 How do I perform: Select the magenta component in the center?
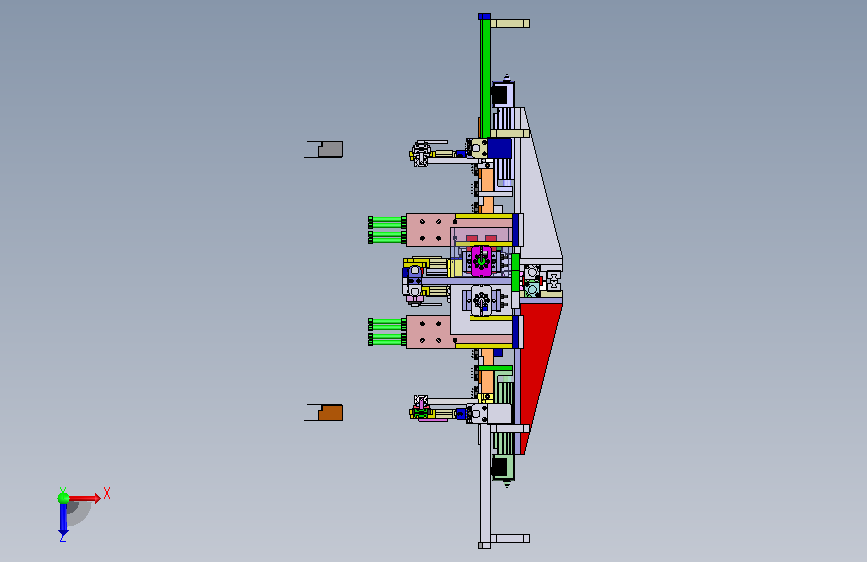[480, 261]
